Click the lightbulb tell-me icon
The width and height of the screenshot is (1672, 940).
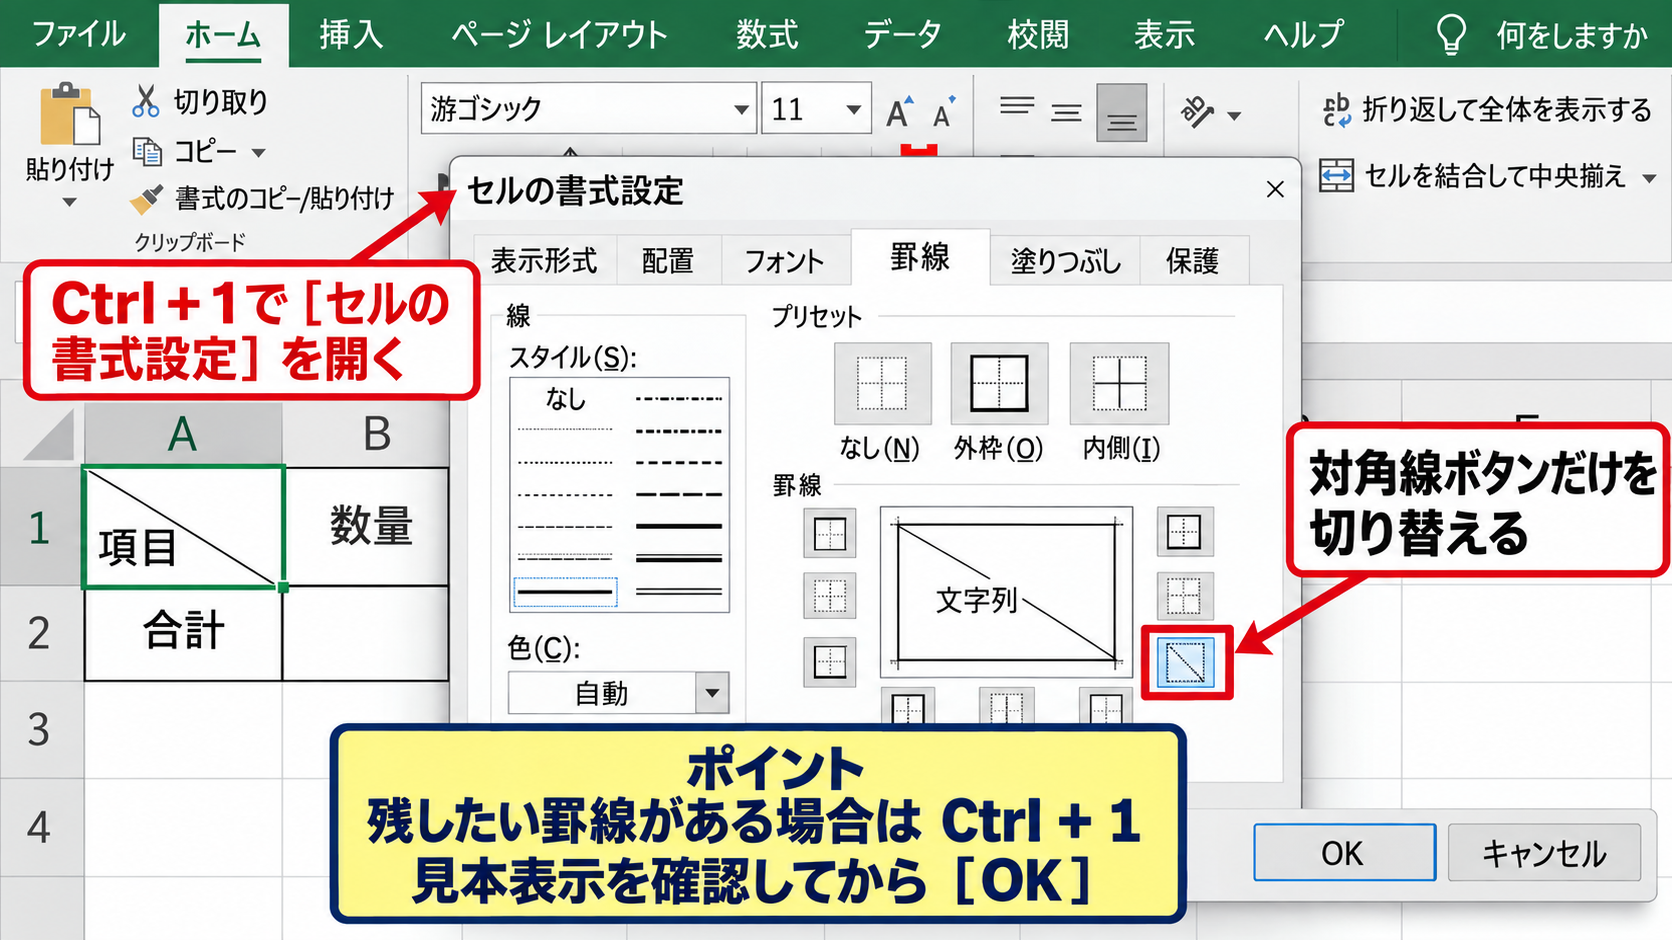pos(1451,35)
